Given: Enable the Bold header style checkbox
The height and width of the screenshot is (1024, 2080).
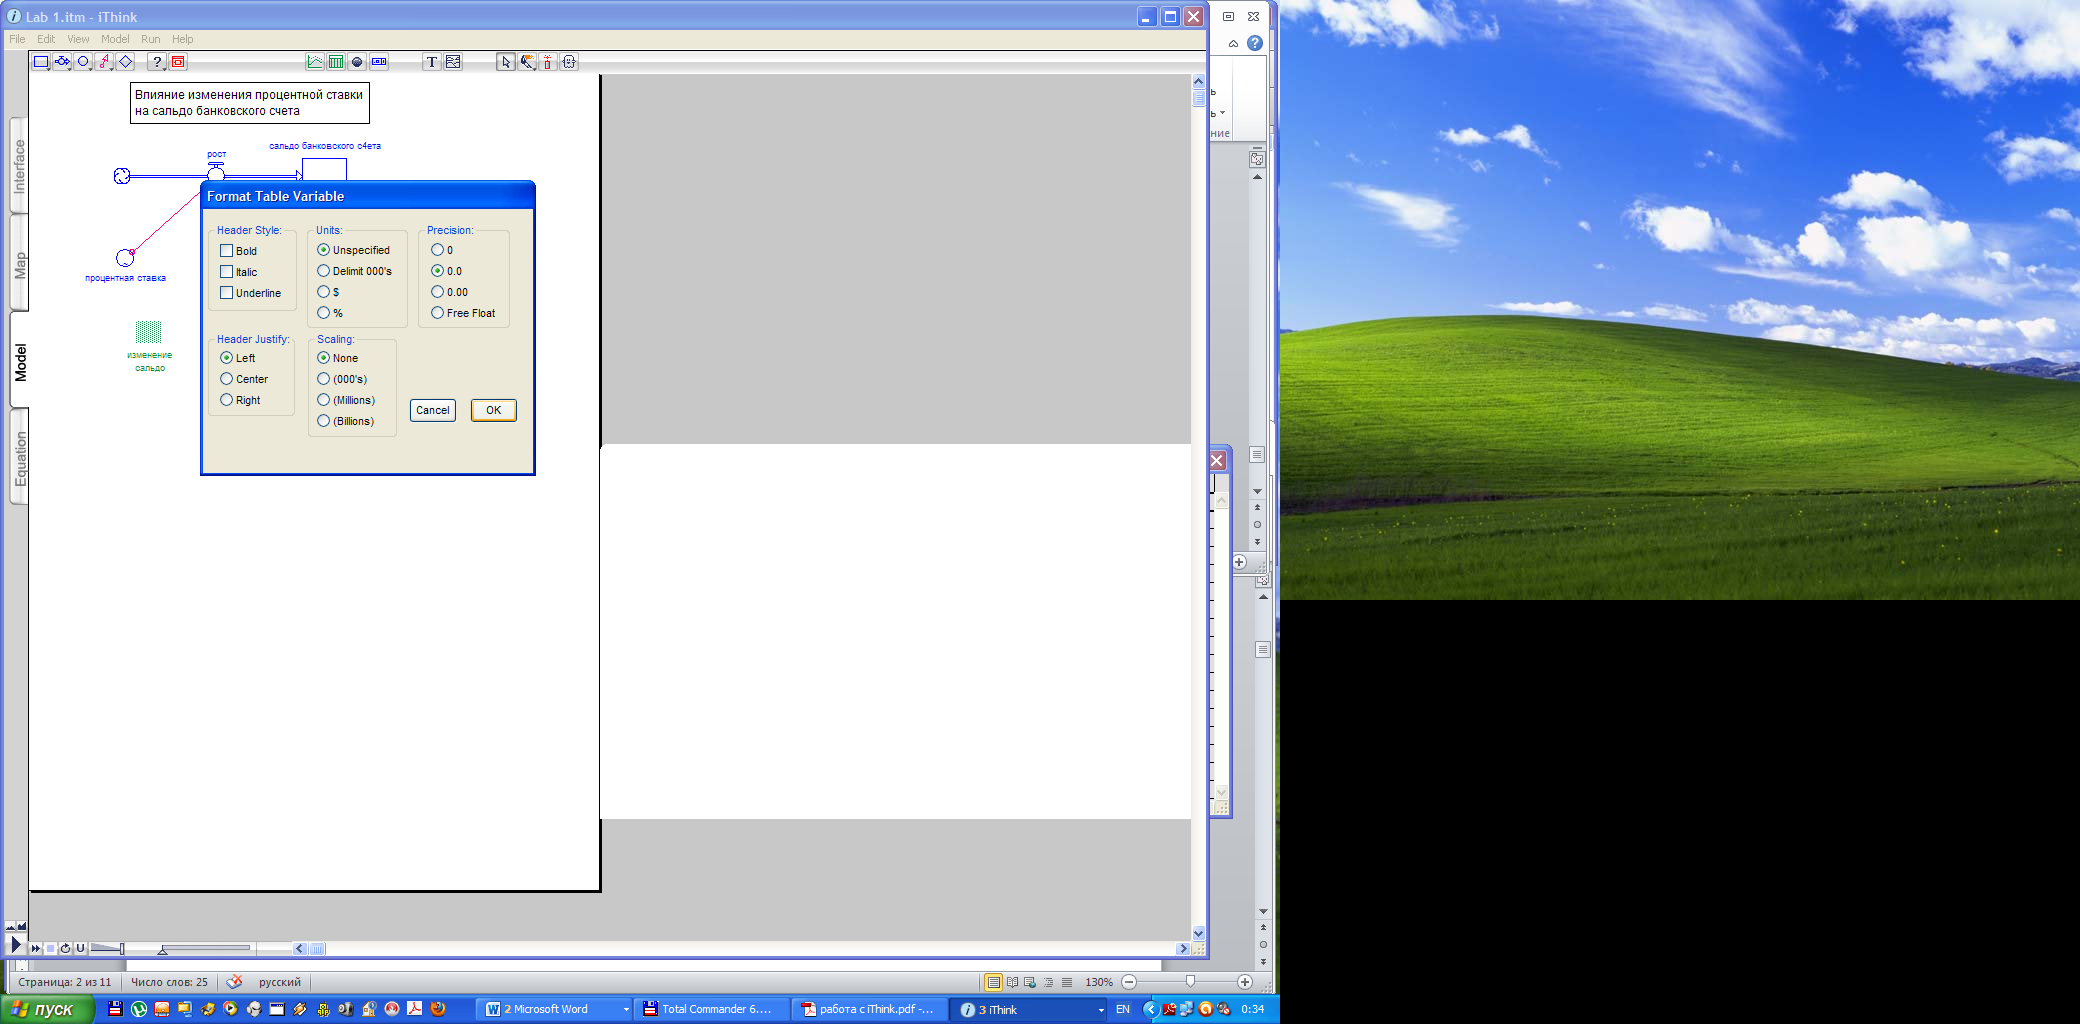Looking at the screenshot, I should 226,251.
